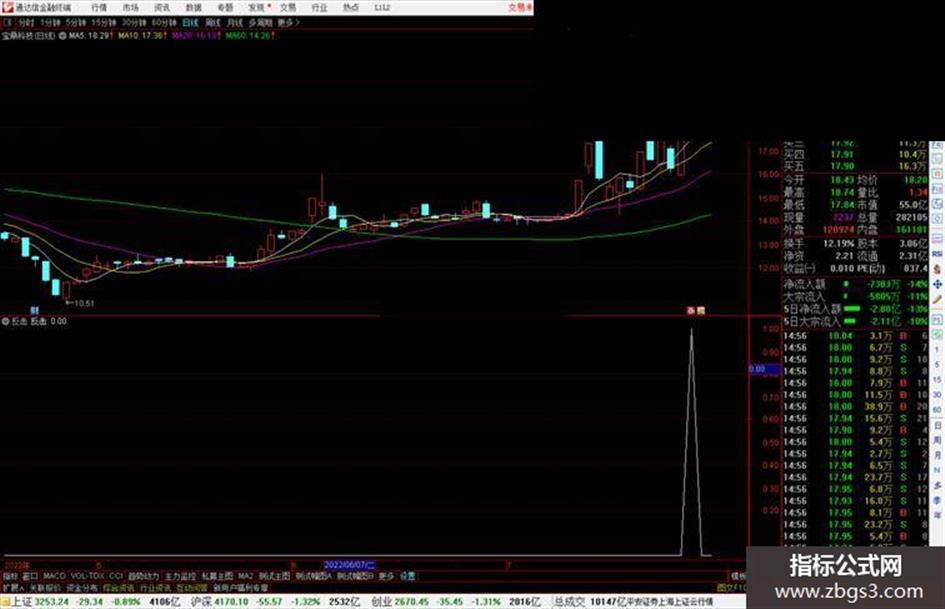Open the 行业资讯 tab
The image size is (945, 609).
[155, 587]
